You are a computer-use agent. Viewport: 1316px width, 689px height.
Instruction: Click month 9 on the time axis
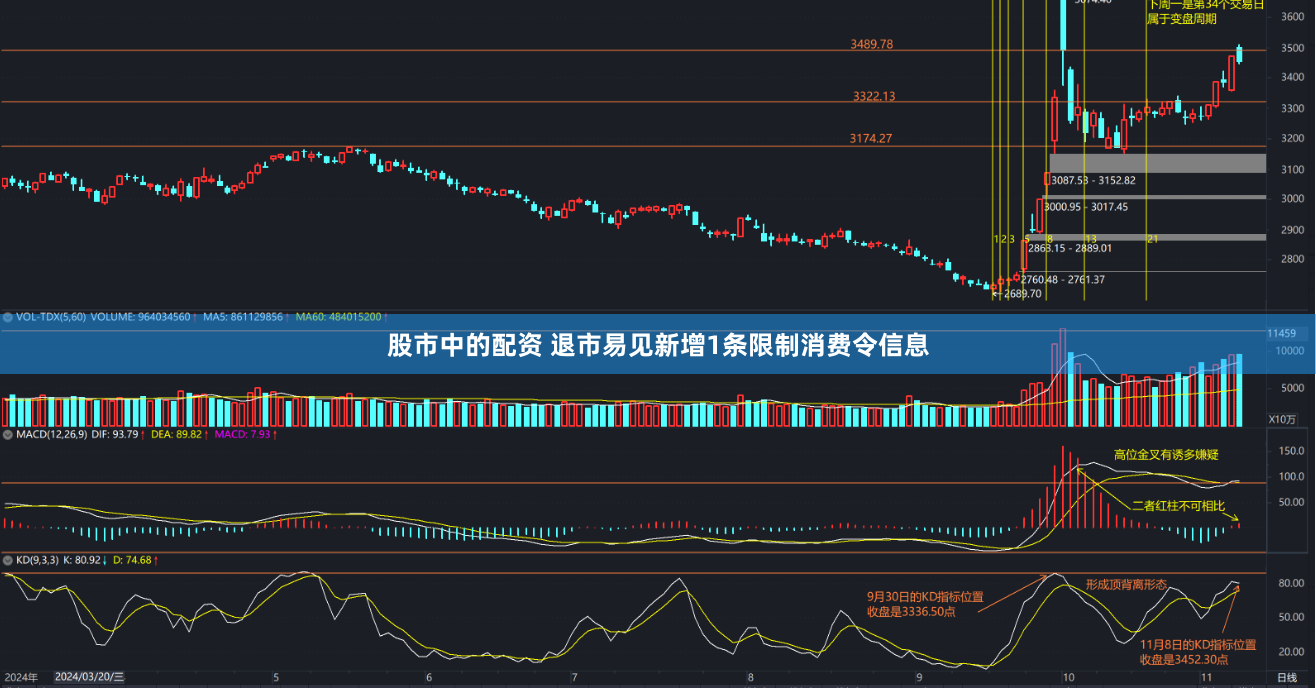(x=918, y=678)
